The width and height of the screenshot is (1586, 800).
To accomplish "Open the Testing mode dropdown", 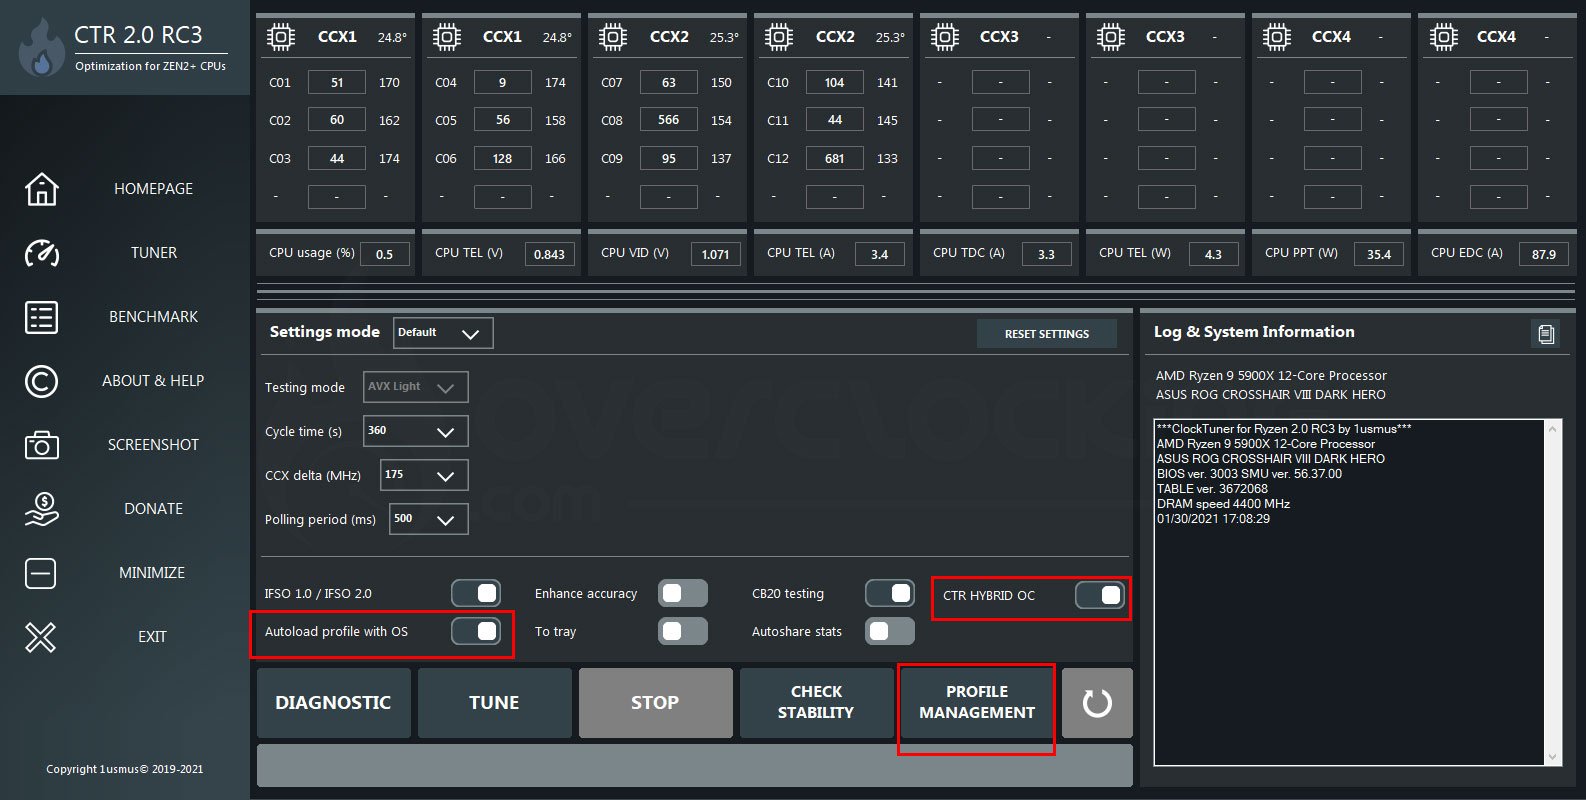I will click(x=415, y=387).
